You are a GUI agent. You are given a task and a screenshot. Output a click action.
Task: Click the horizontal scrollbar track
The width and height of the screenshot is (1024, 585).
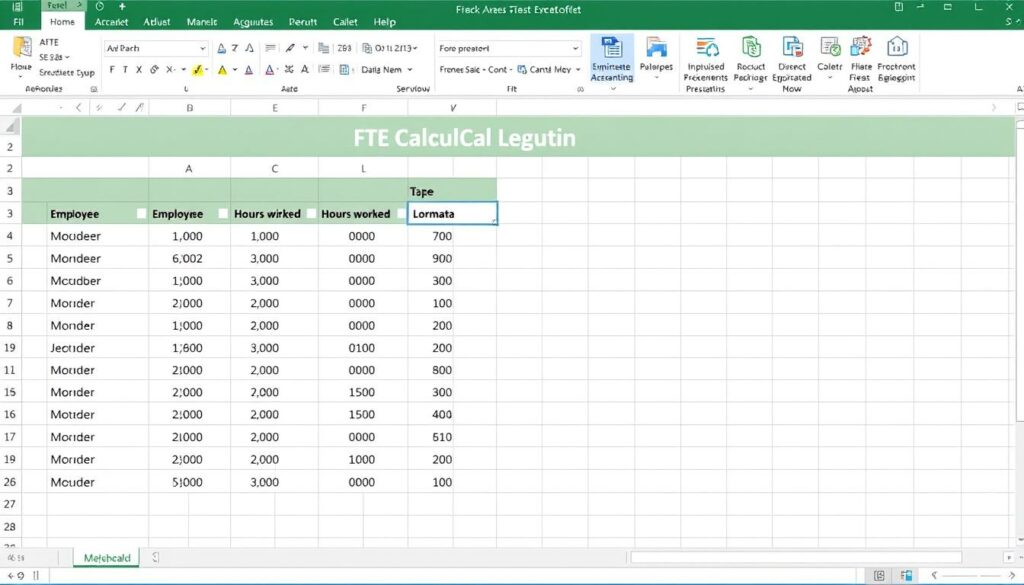pos(795,558)
